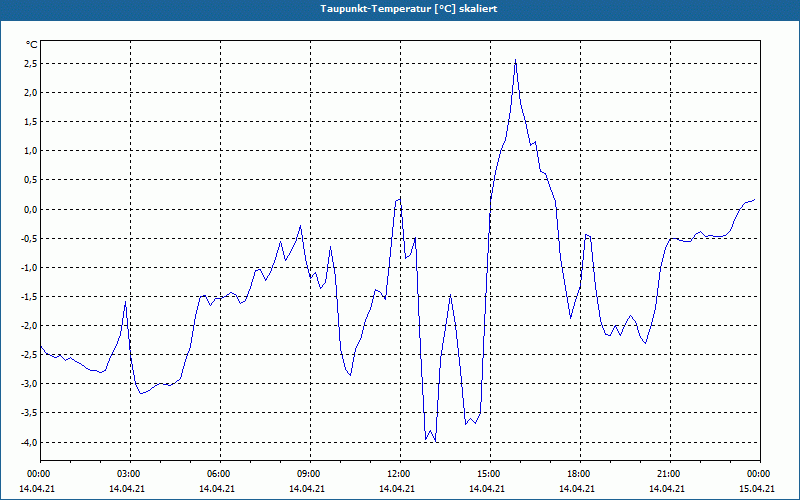Click the 0,5 y-axis label
Screen dimensions: 800x500
pyautogui.click(x=30, y=180)
